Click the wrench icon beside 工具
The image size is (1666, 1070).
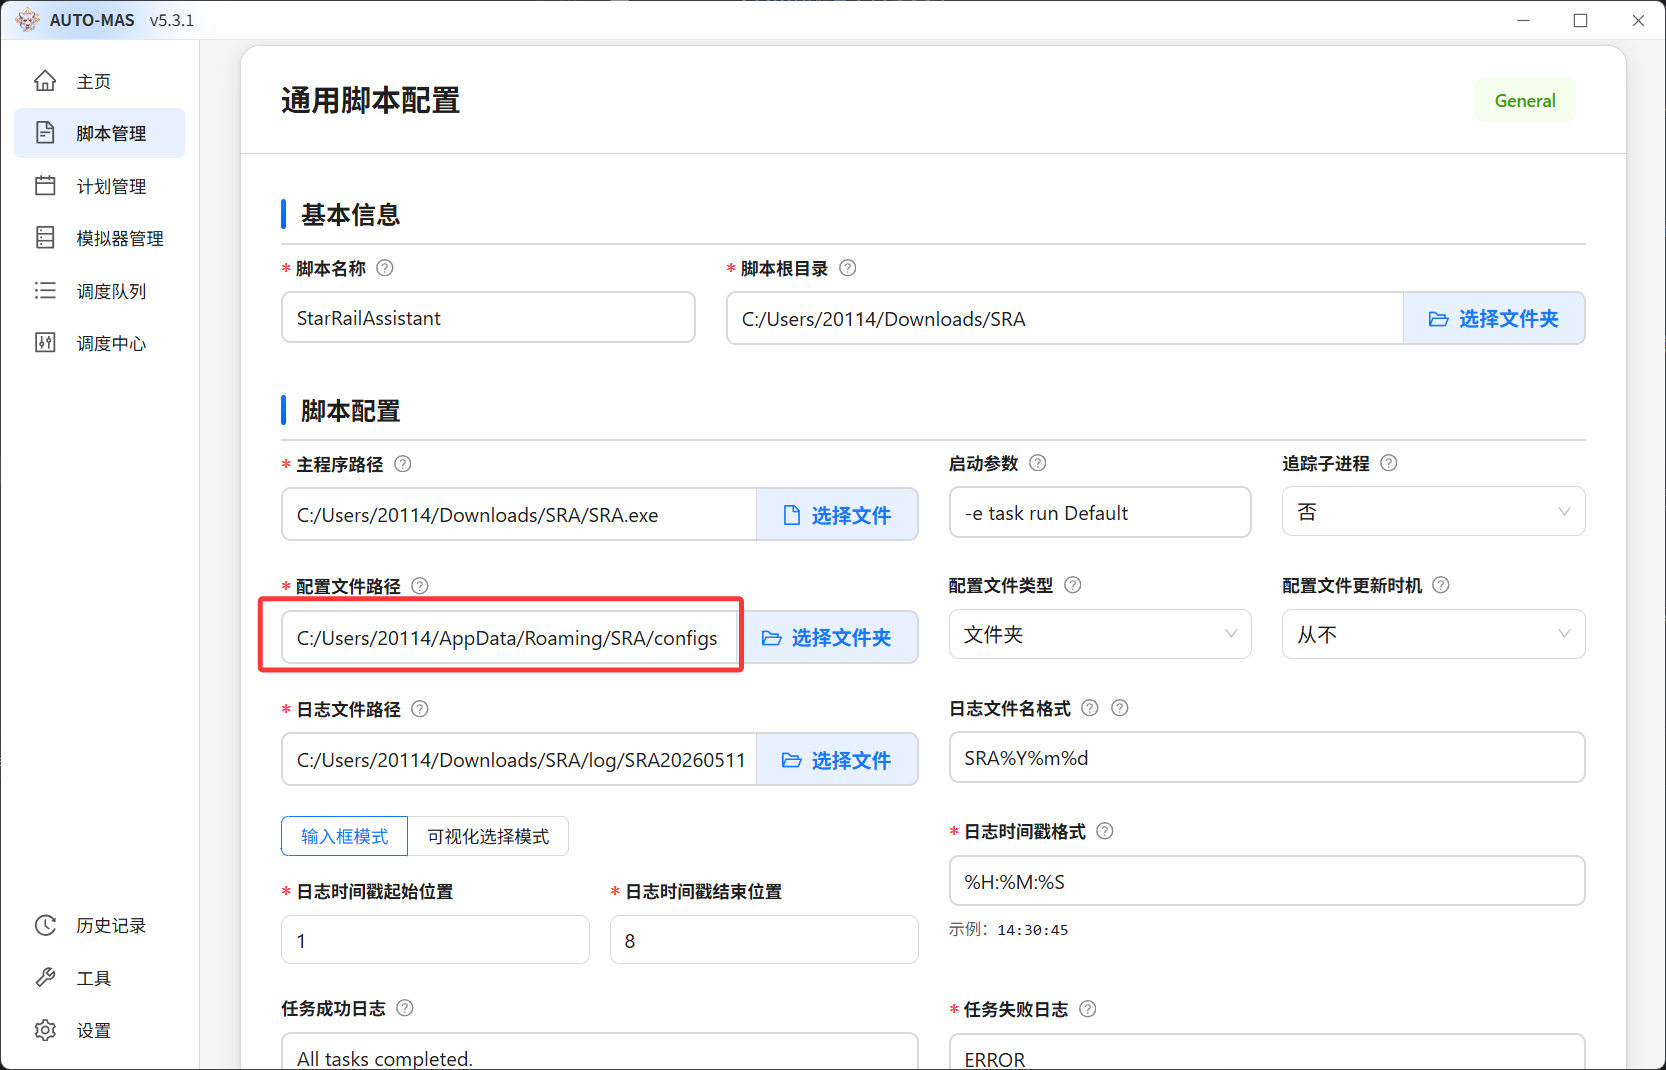pyautogui.click(x=45, y=978)
